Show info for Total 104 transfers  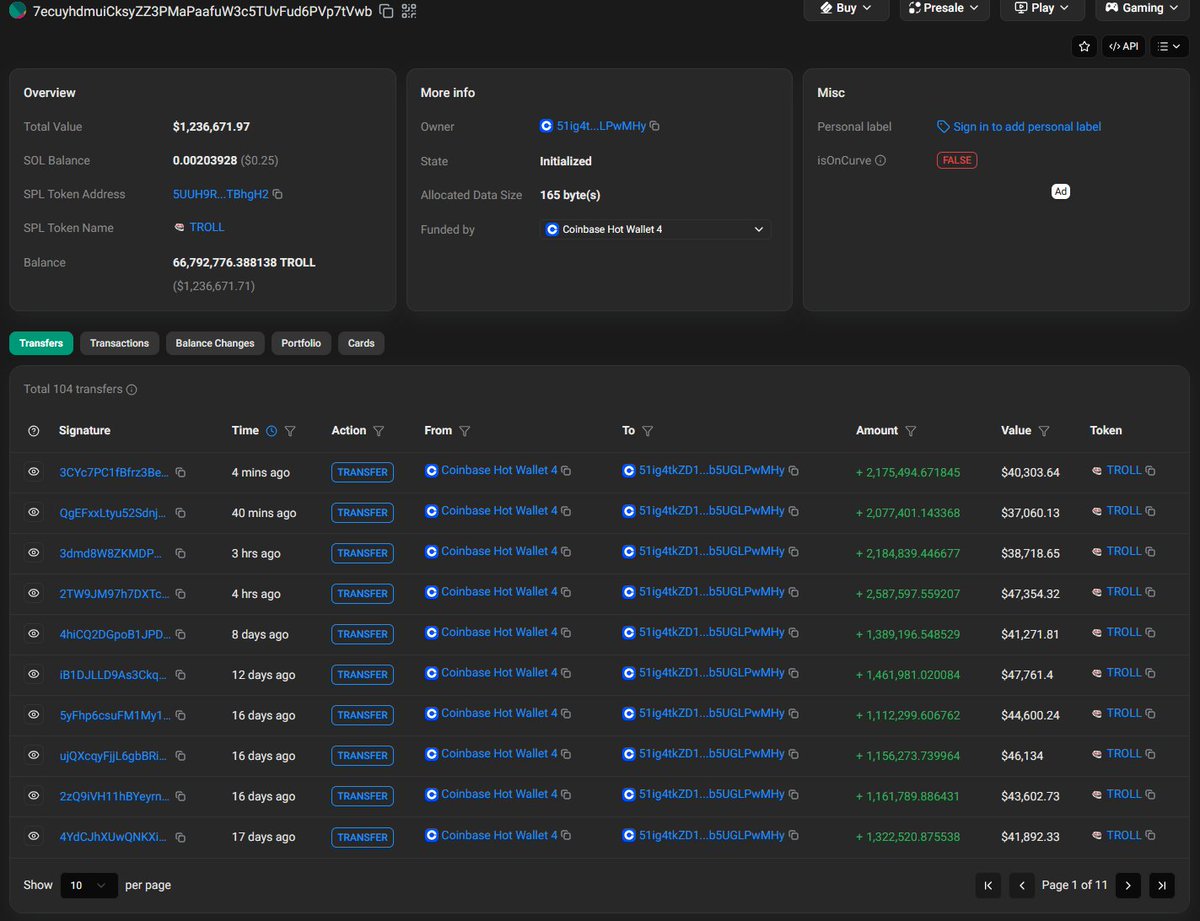pyautogui.click(x=132, y=390)
